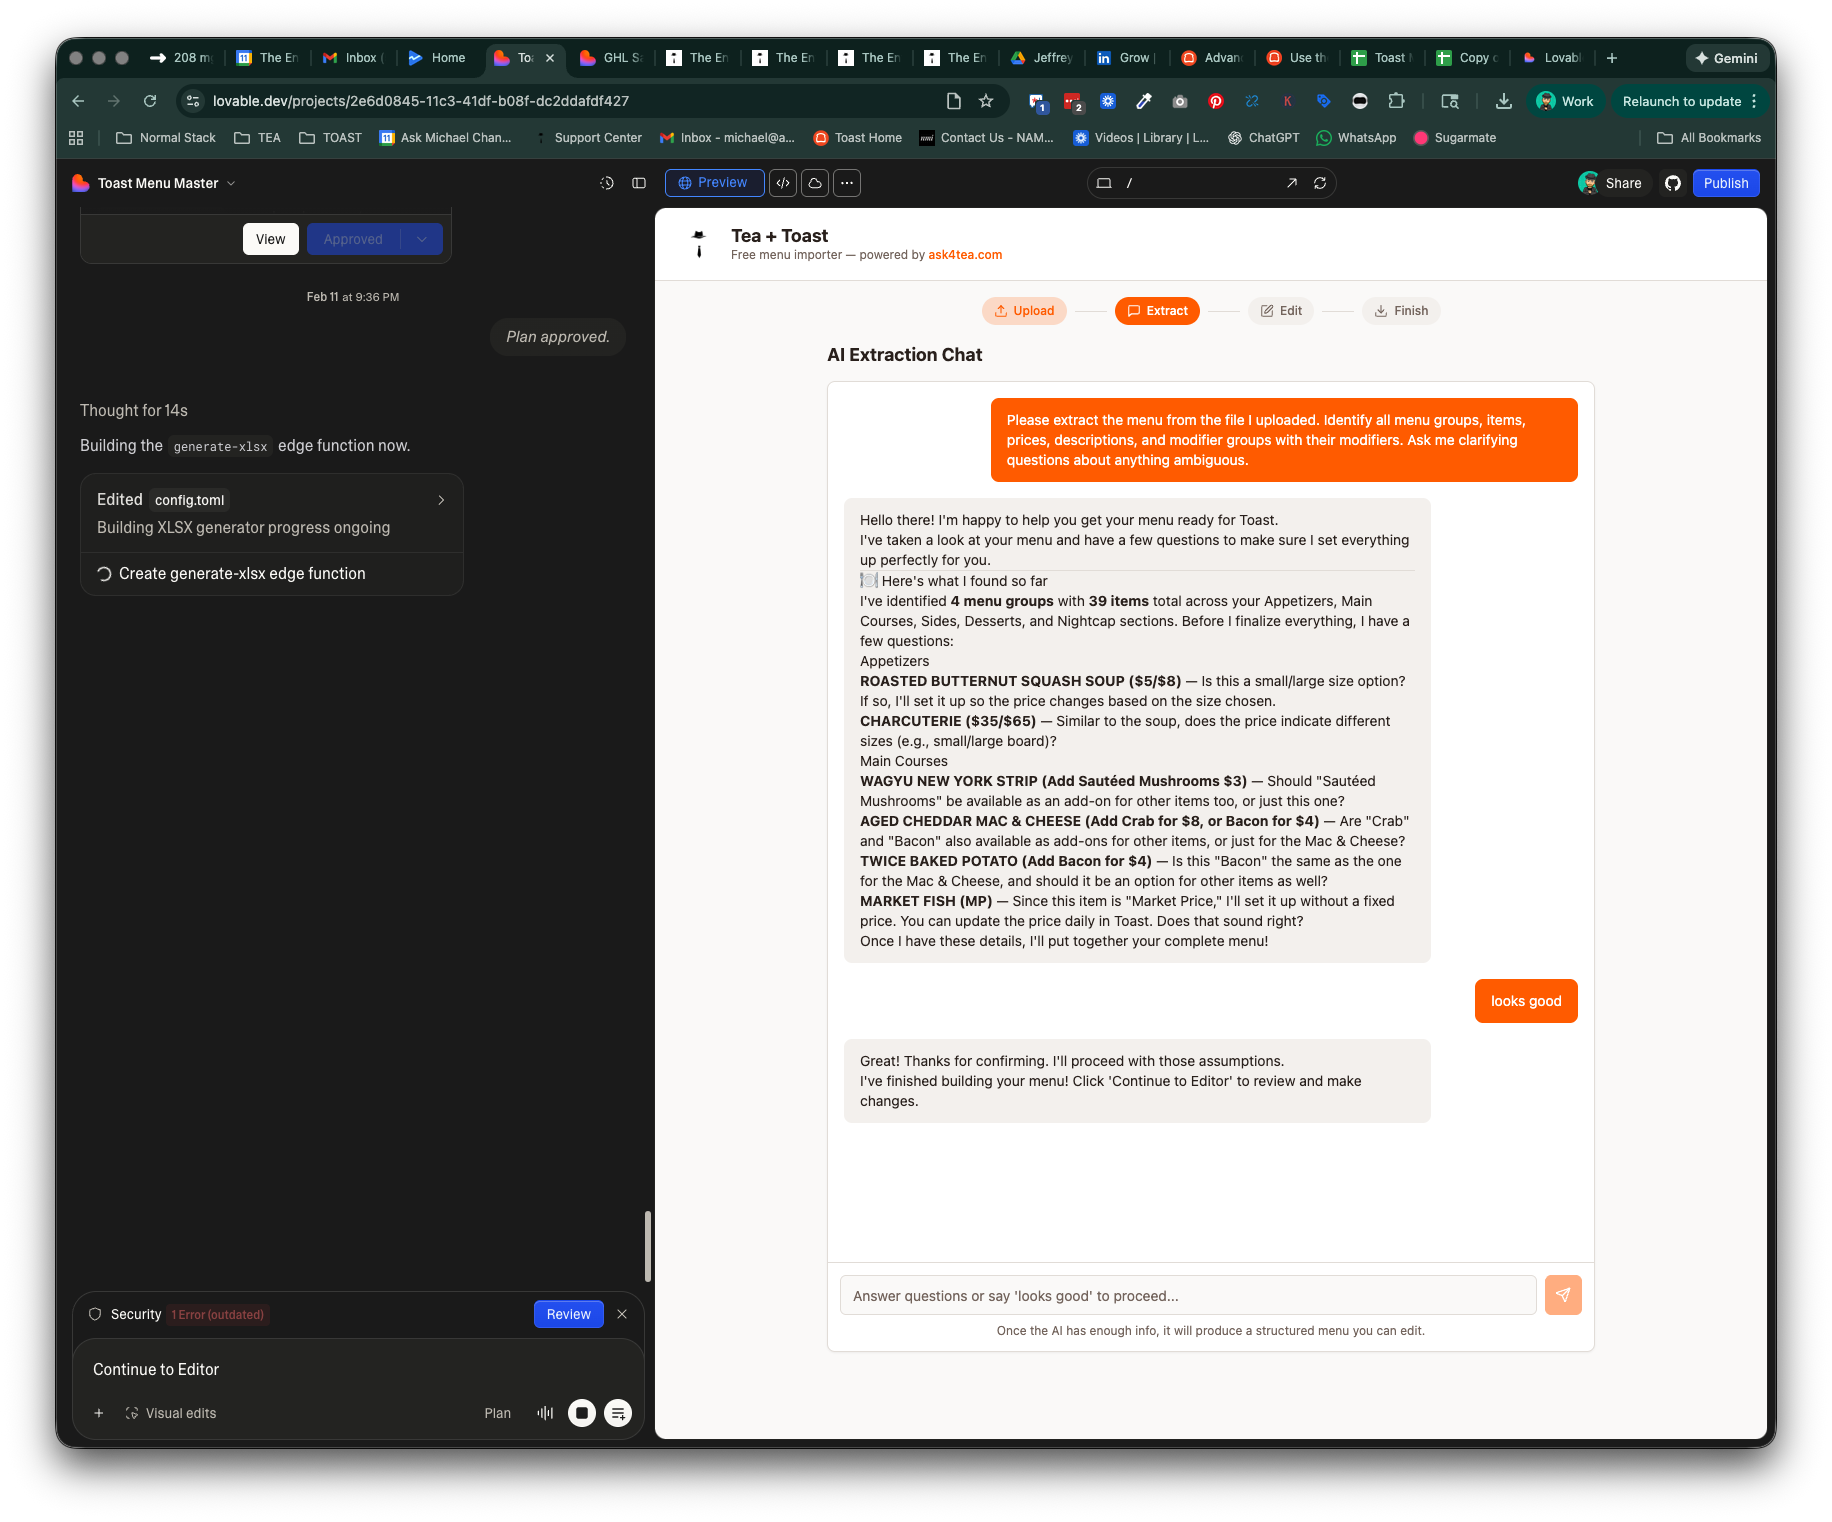Stop the generation with stop button

(582, 1413)
